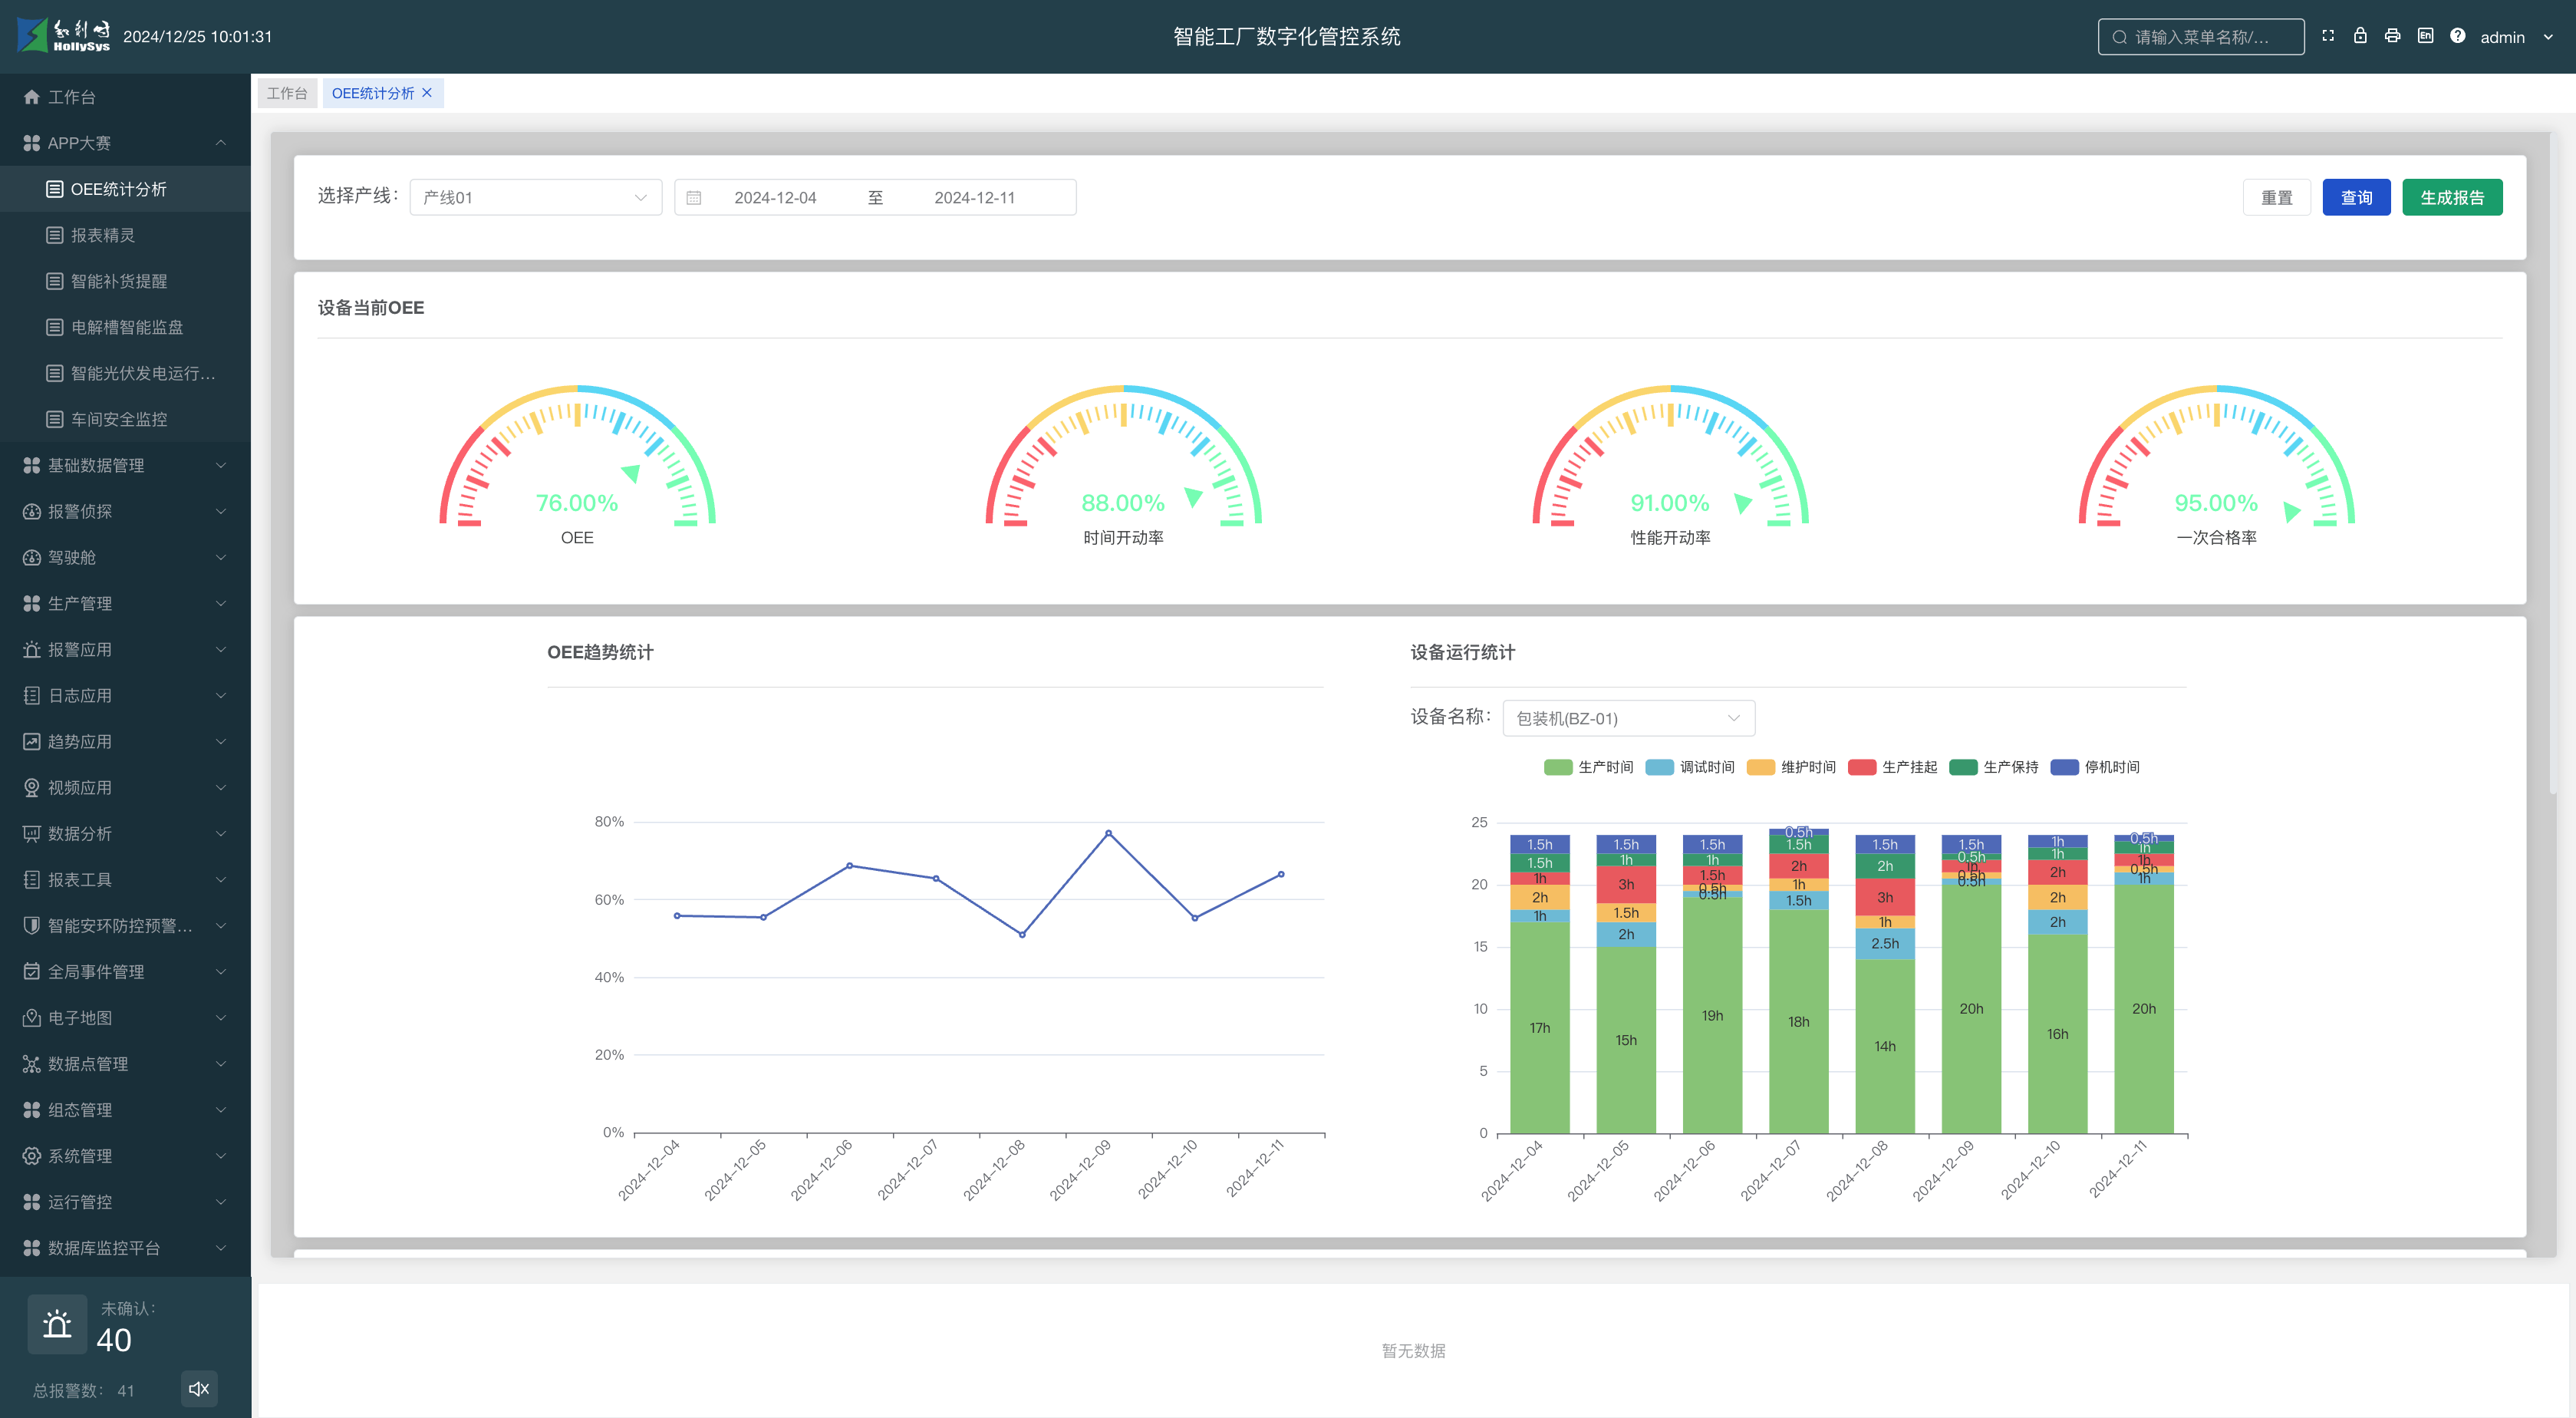Click the fullscreen icon in header

pos(2327,36)
